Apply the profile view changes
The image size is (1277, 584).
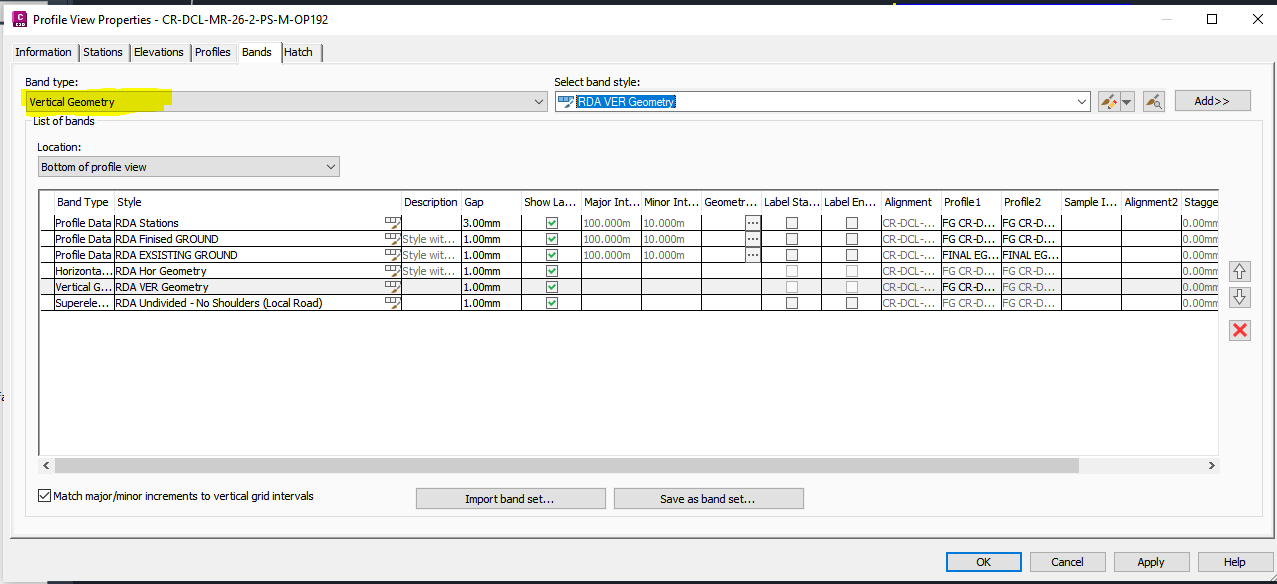[x=1151, y=561]
